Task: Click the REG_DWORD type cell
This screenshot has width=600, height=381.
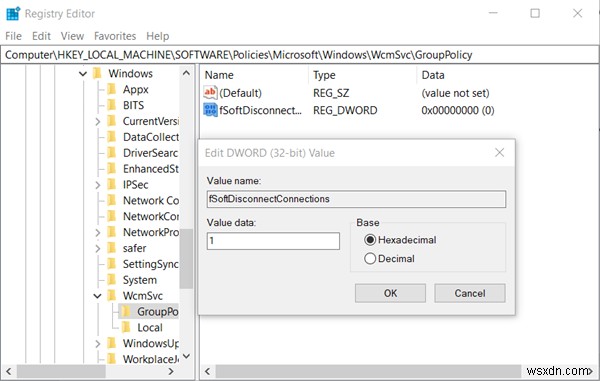Action: pyautogui.click(x=345, y=110)
